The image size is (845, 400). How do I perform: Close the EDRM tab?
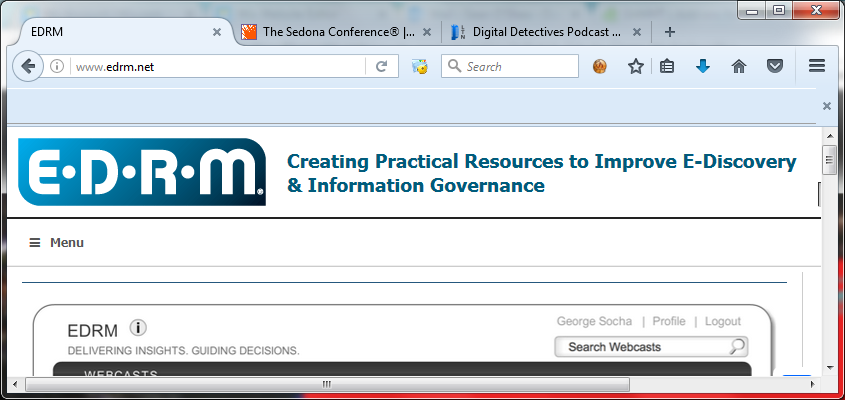pyautogui.click(x=217, y=32)
